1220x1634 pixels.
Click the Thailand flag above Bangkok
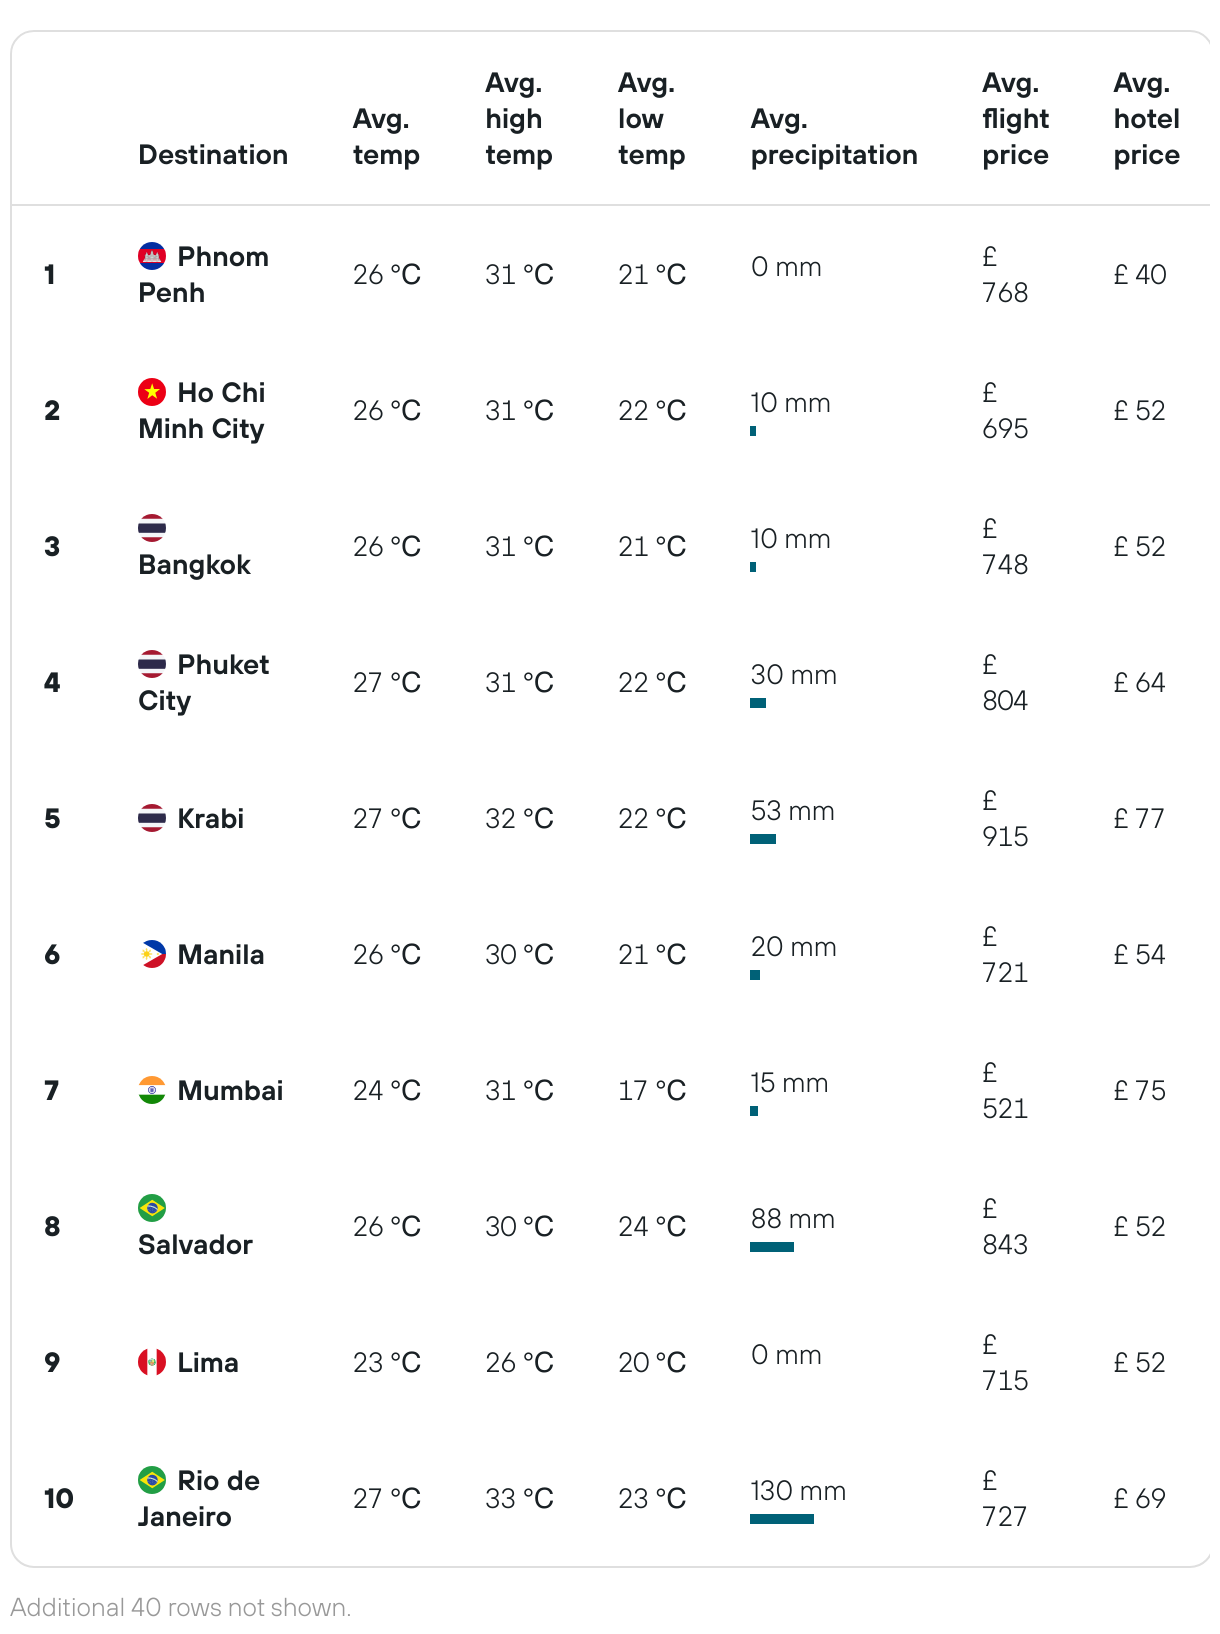152,527
